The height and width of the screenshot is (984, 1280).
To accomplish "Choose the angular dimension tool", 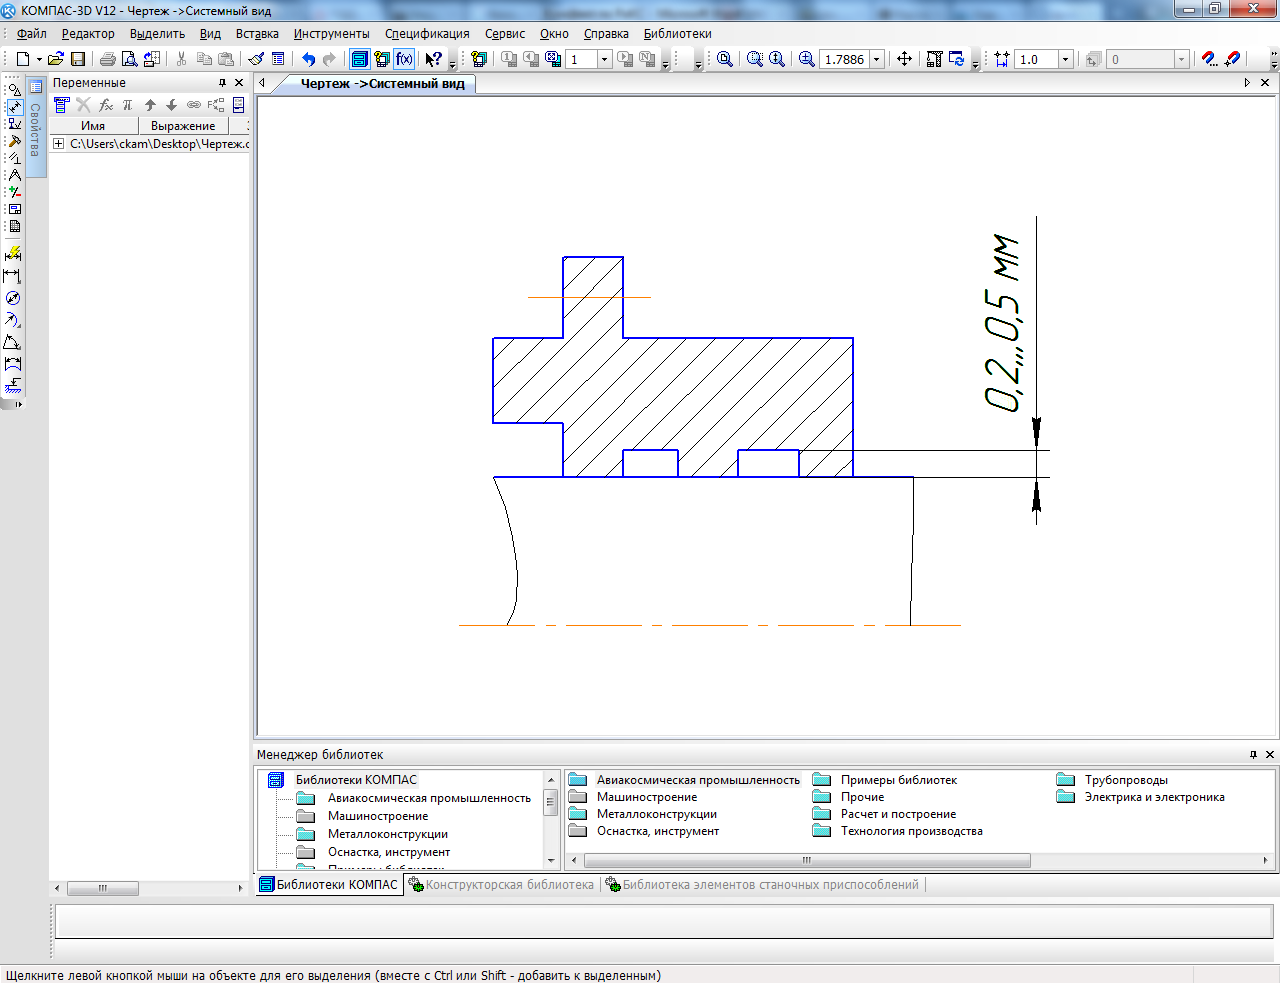I will pyautogui.click(x=13, y=342).
